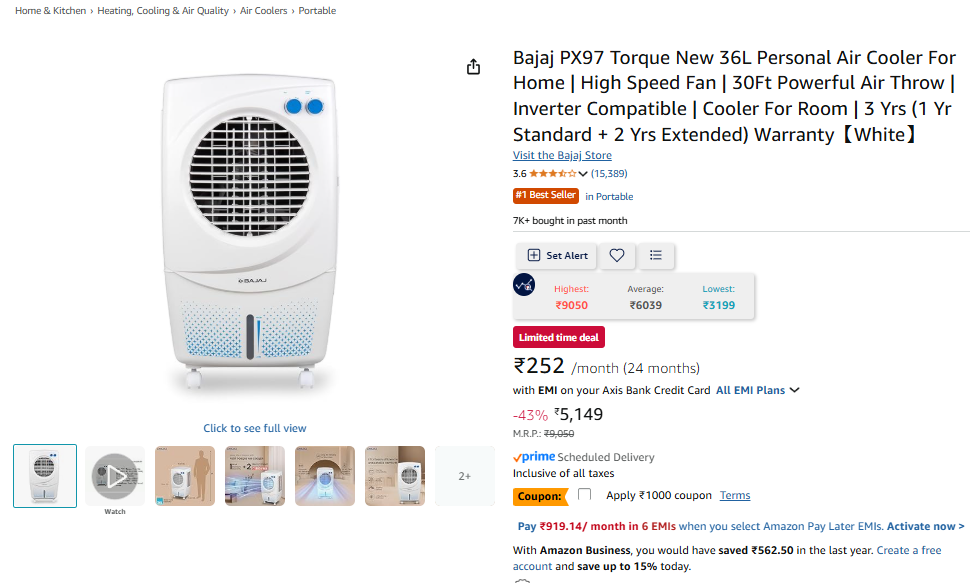The image size is (980, 583).
Task: Select the cooler with human silhouette thumbnail
Action: click(185, 476)
